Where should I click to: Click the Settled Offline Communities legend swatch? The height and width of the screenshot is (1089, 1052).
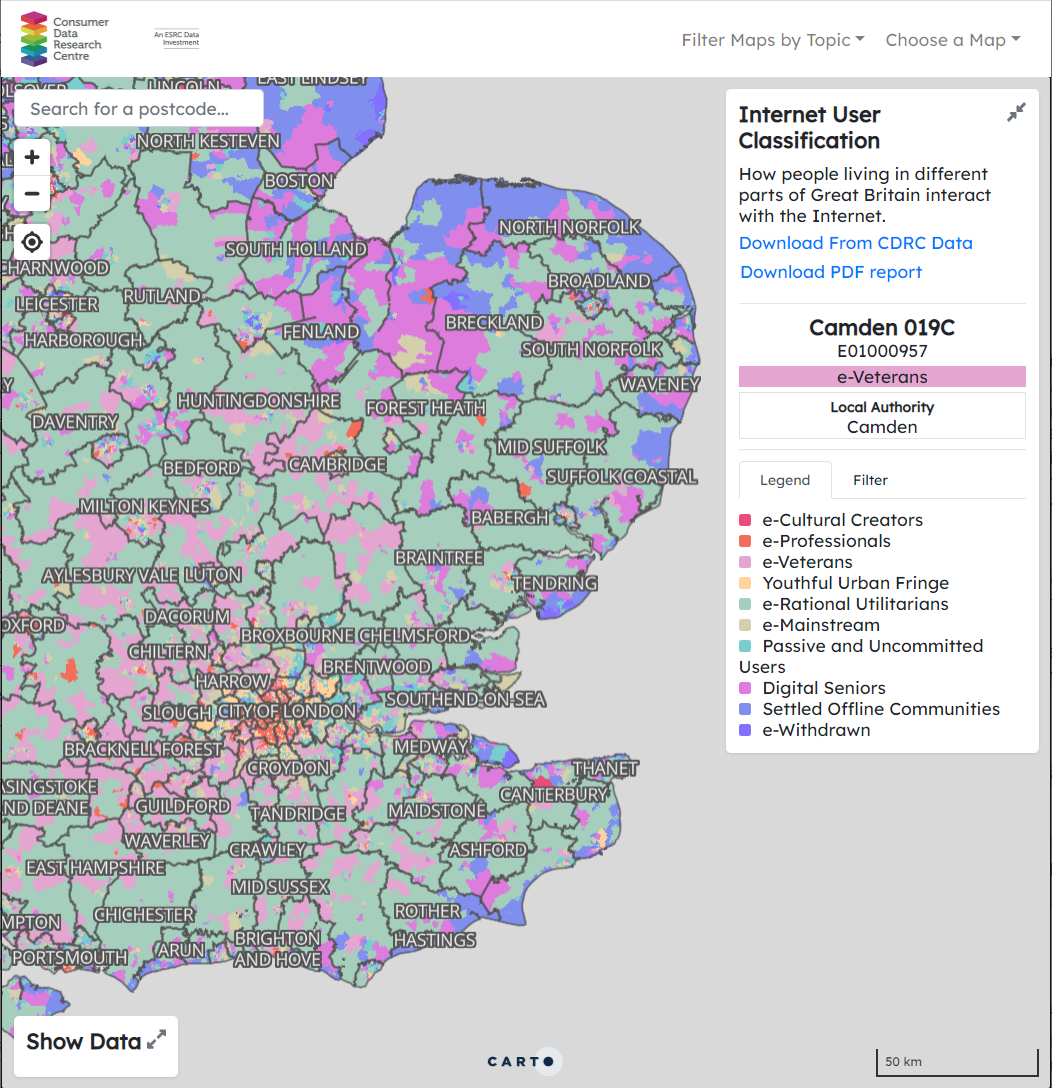click(x=746, y=709)
